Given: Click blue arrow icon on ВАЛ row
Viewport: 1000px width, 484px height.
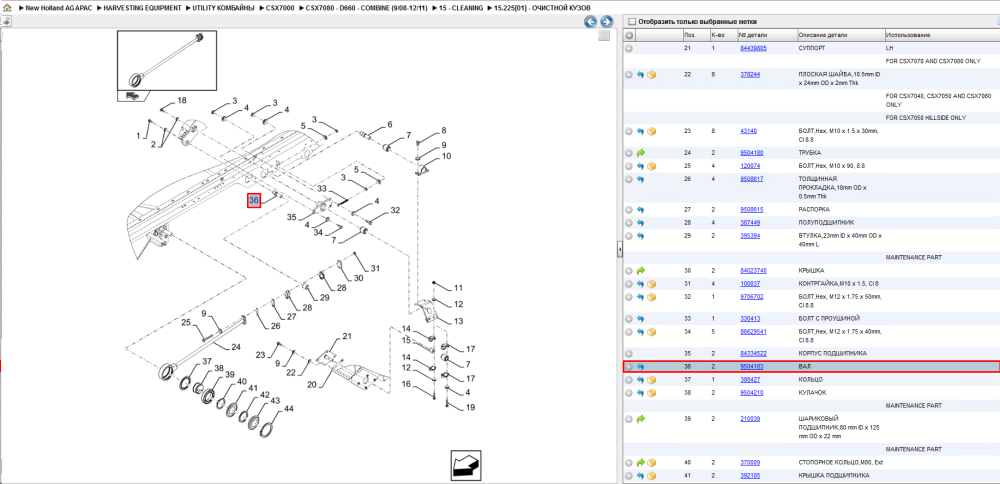Looking at the screenshot, I should tap(640, 367).
